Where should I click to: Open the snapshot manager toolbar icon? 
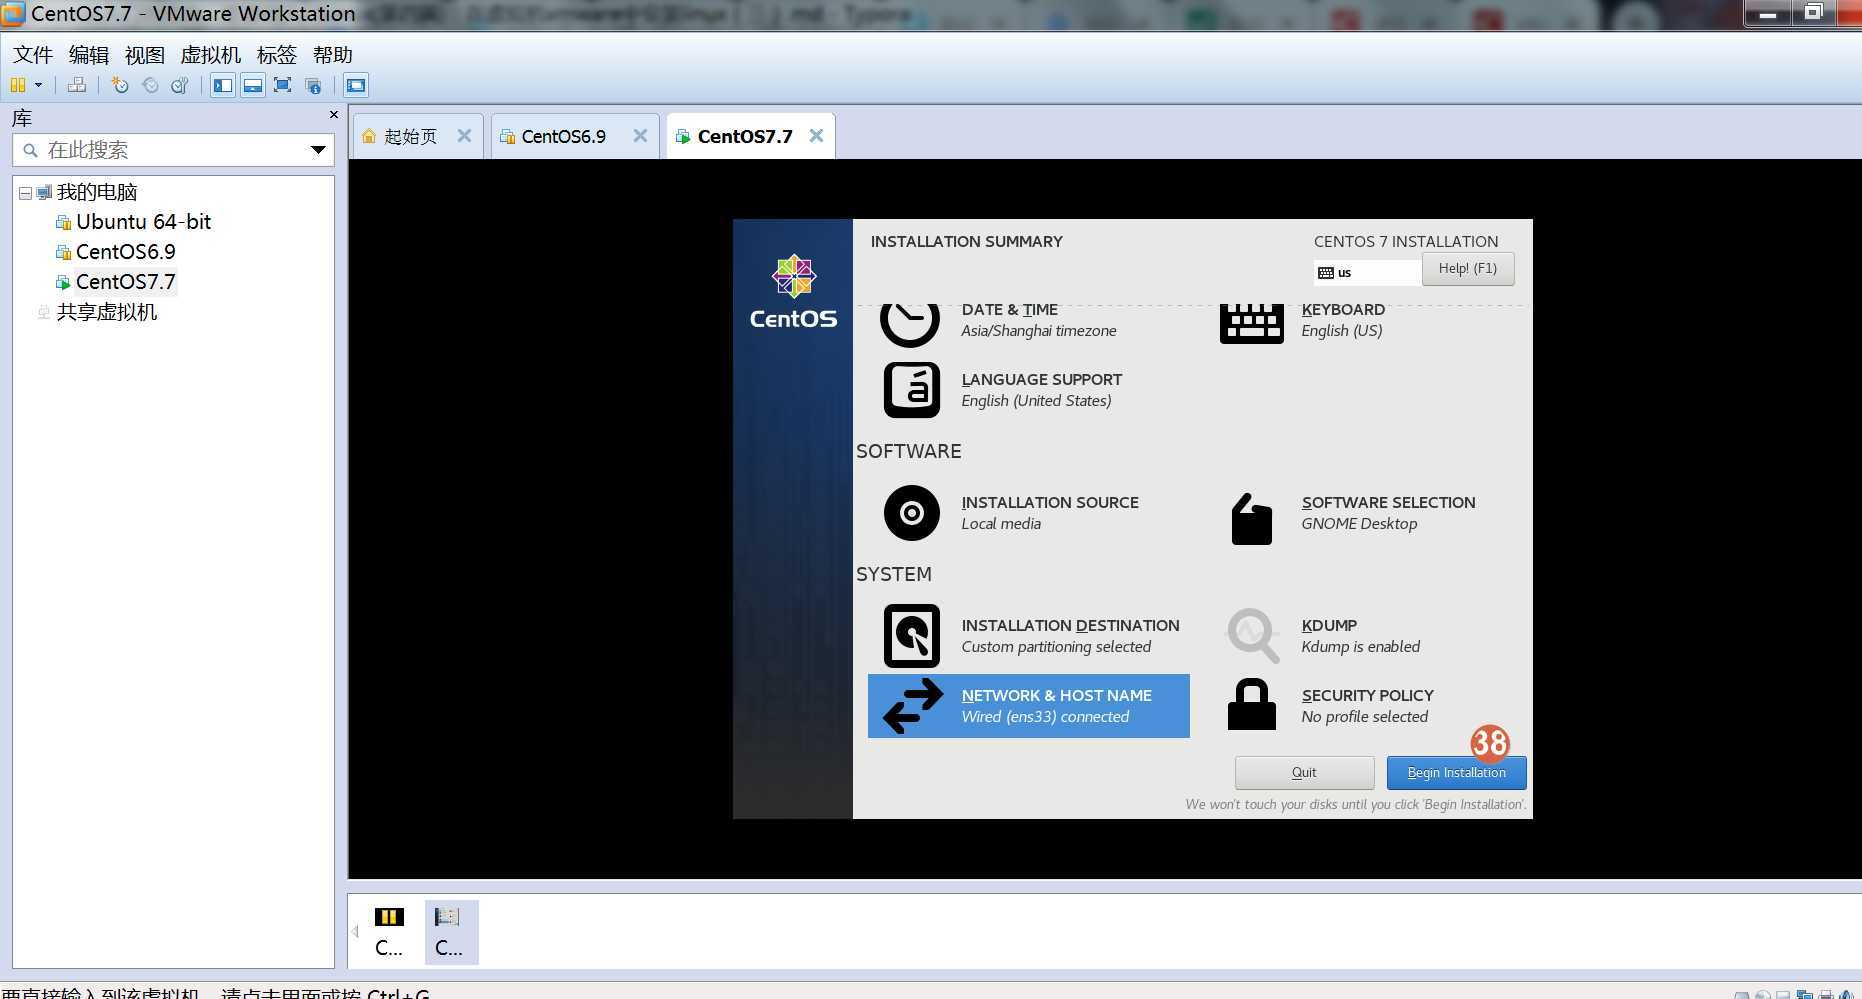(x=180, y=85)
